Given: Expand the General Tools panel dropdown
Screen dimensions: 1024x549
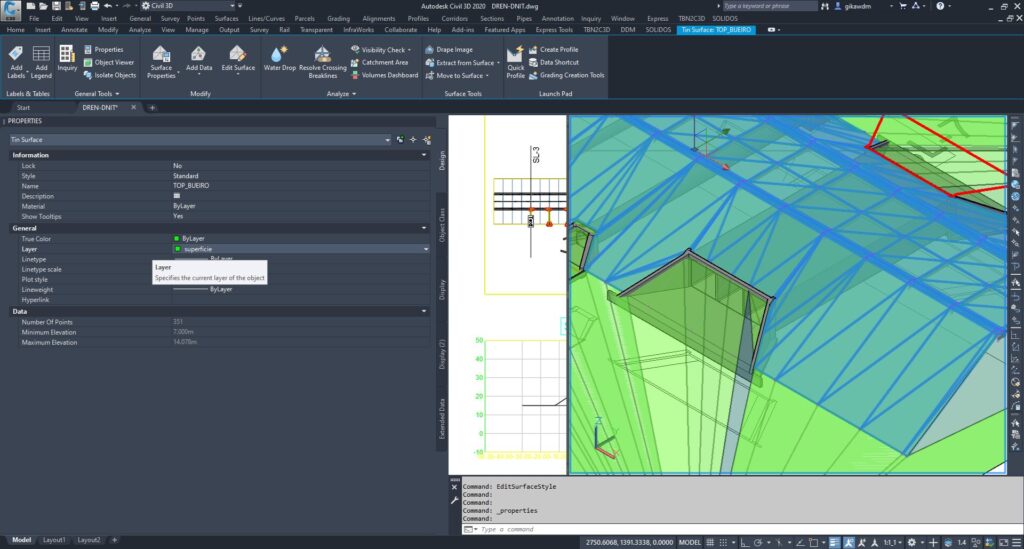Looking at the screenshot, I should pos(97,94).
